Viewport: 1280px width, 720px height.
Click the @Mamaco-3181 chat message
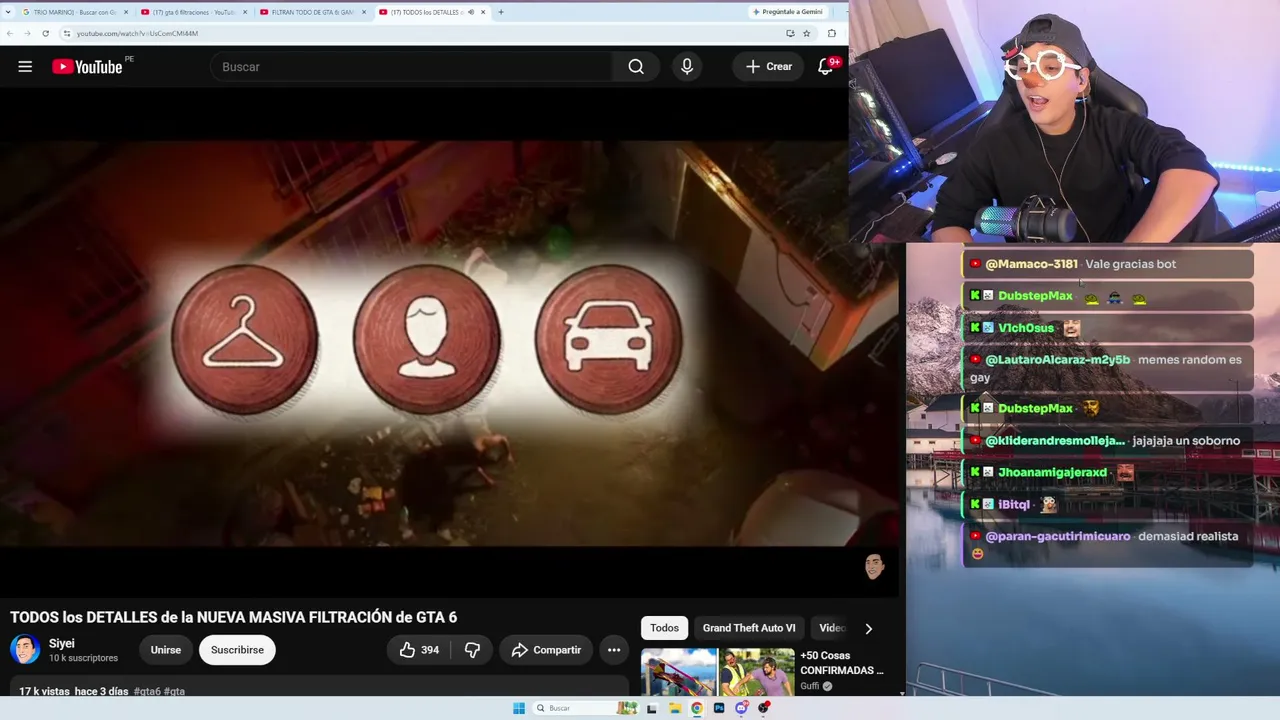tap(1107, 264)
